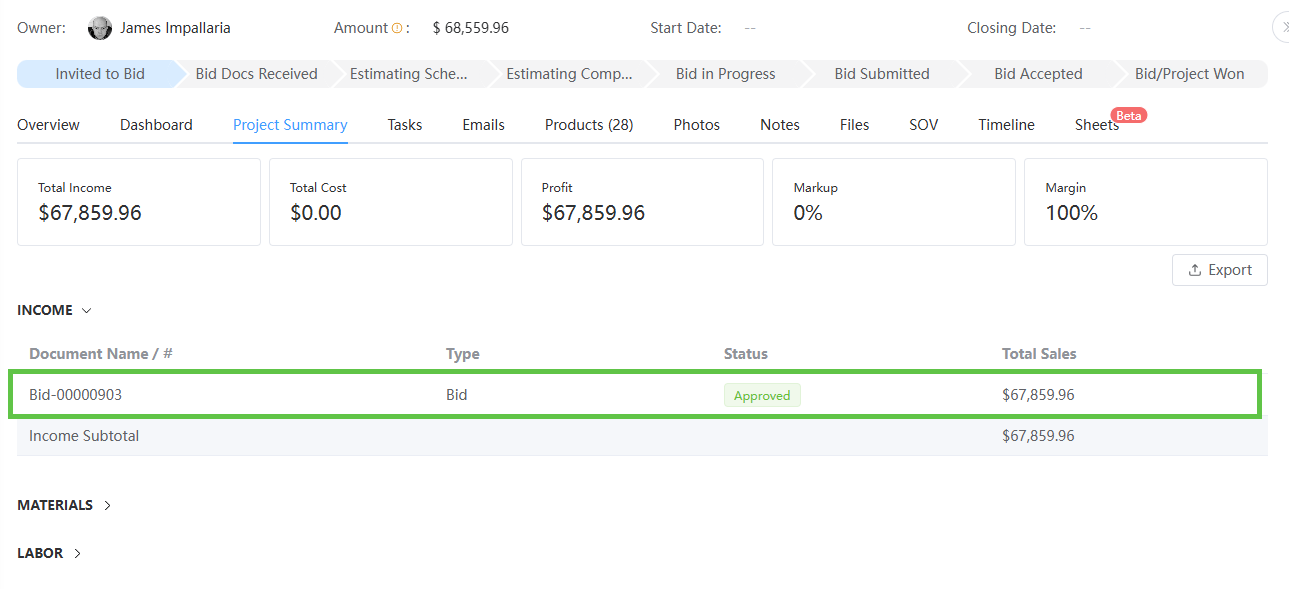Image resolution: width=1289 pixels, height=589 pixels.
Task: Click James Impallaria's owner avatar
Action: click(100, 28)
